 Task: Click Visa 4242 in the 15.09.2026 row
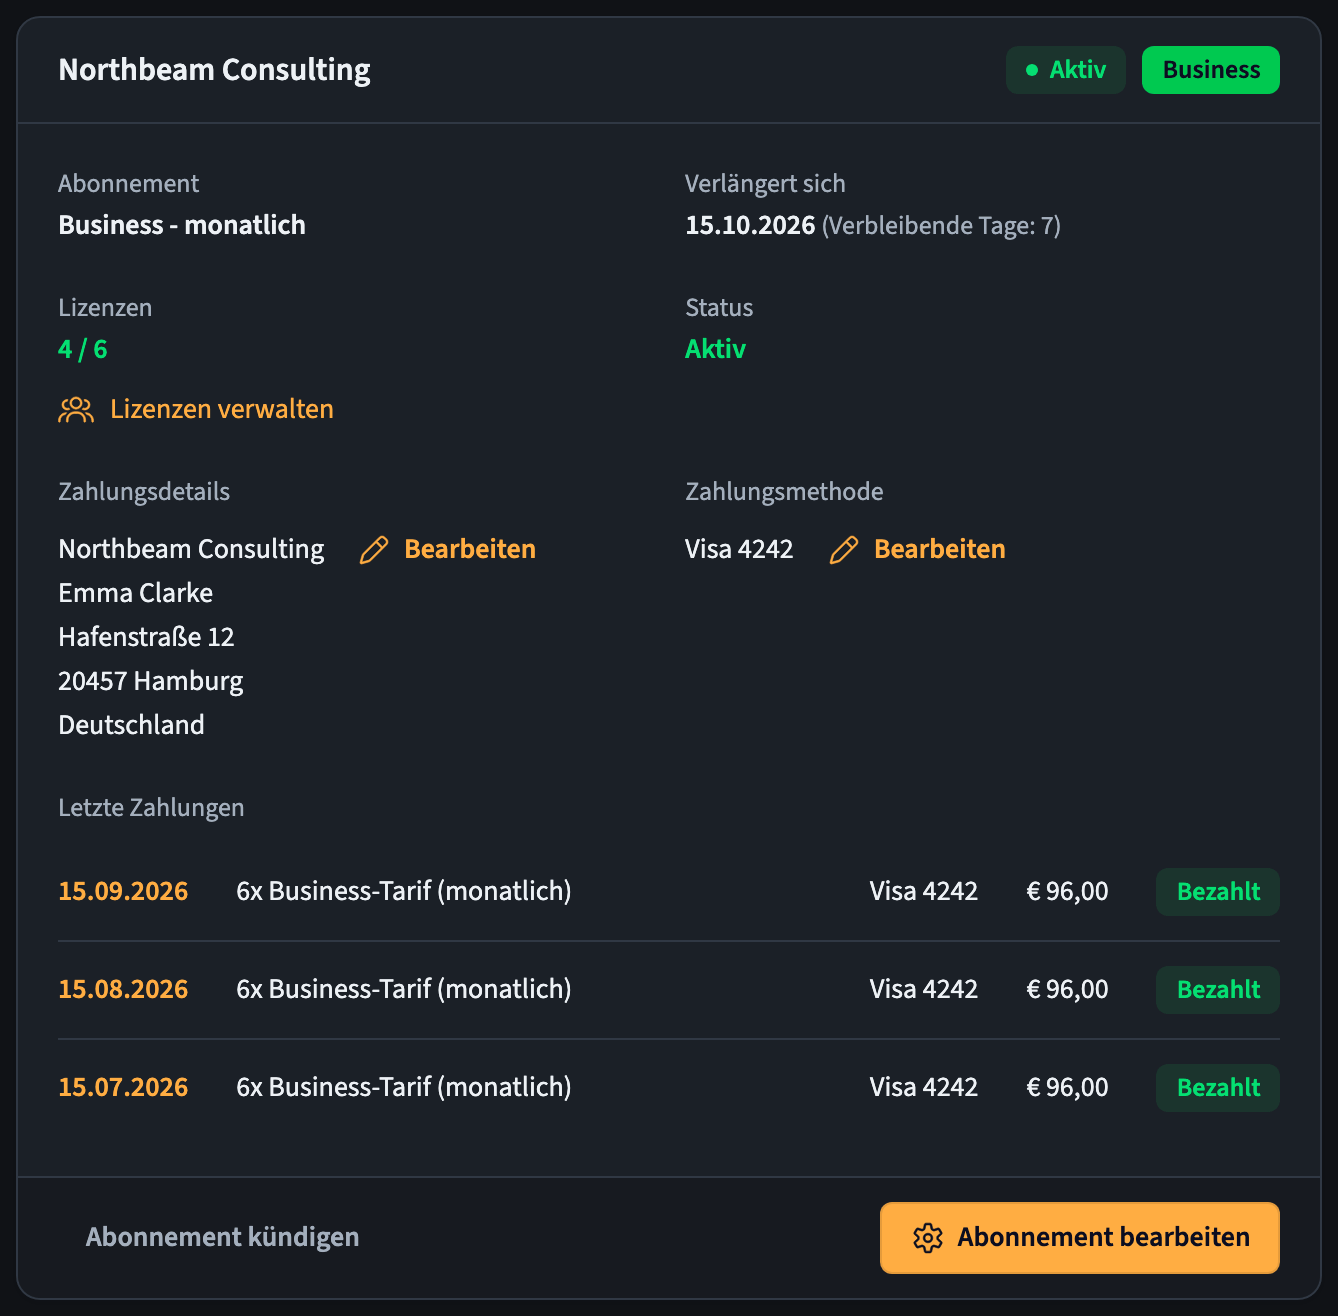[924, 891]
